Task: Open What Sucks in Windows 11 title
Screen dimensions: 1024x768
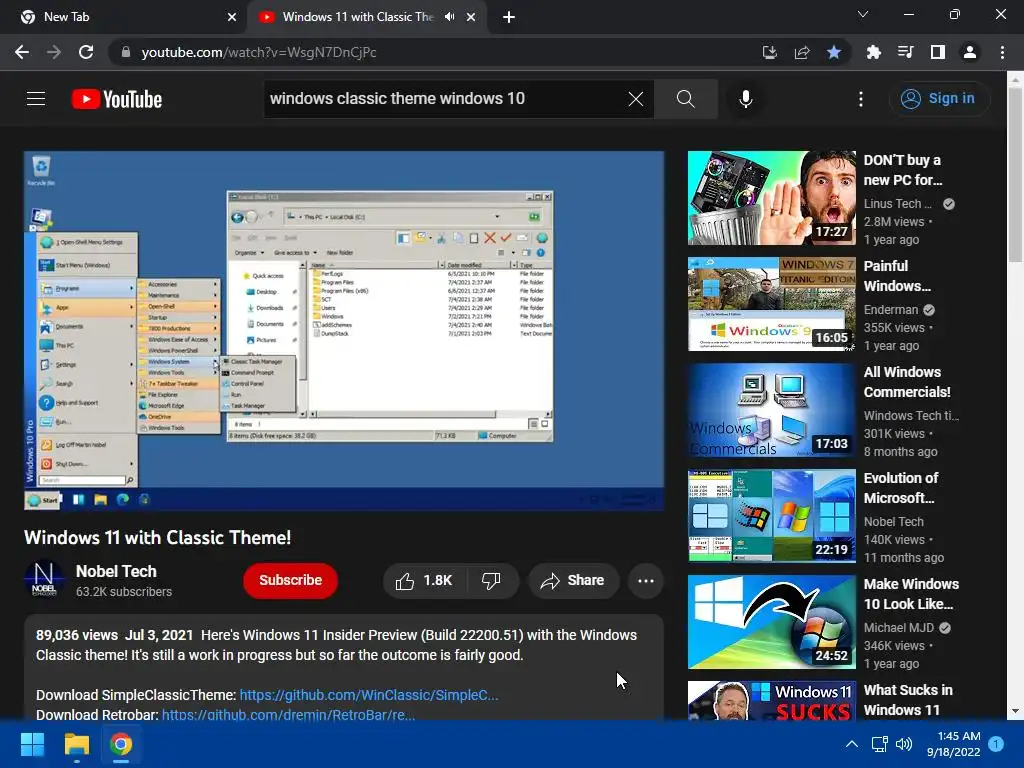Action: coord(908,700)
